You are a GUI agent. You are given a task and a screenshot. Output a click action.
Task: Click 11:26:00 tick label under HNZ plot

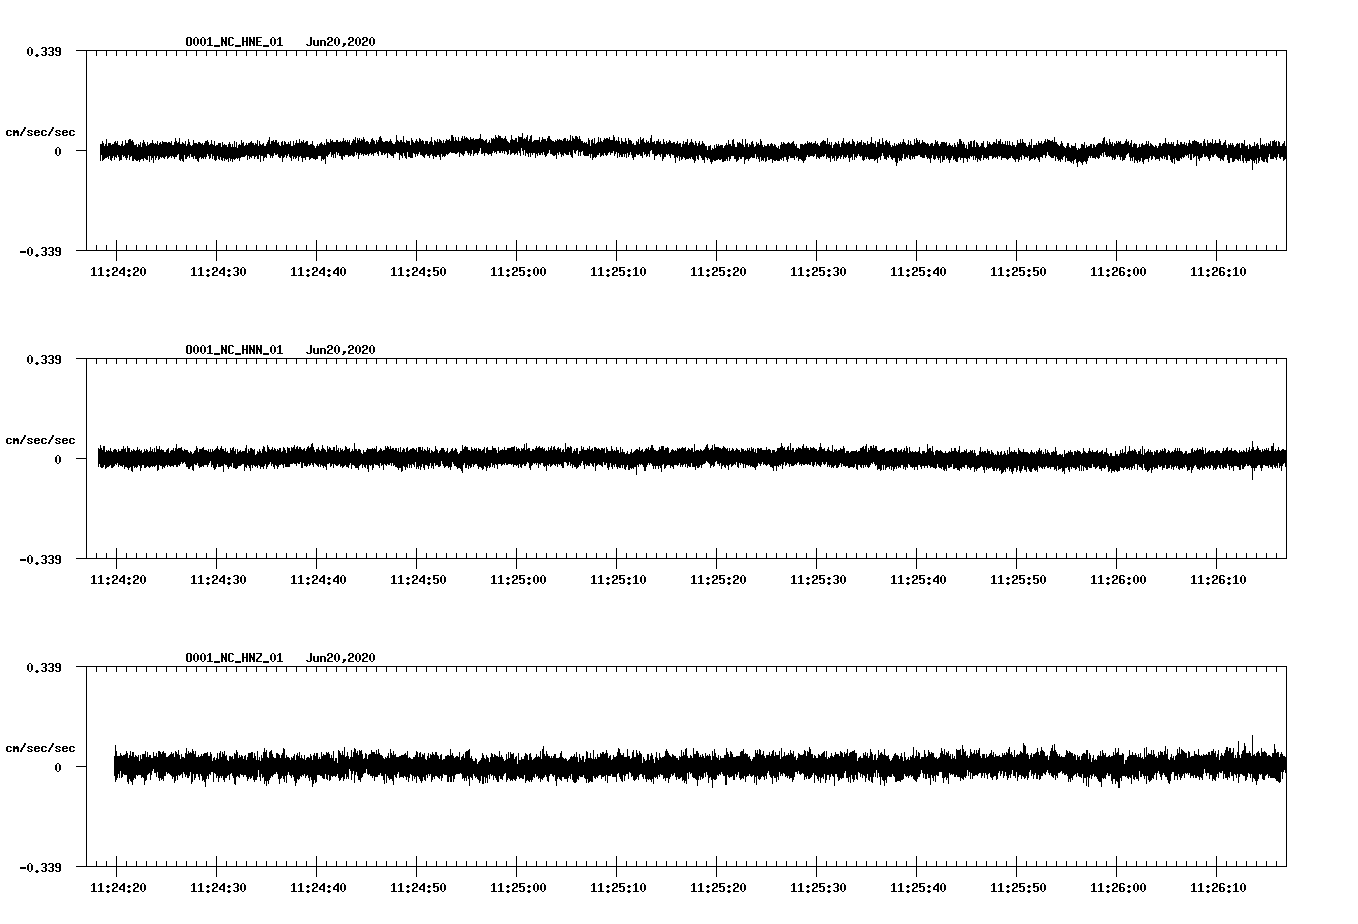pos(1118,888)
